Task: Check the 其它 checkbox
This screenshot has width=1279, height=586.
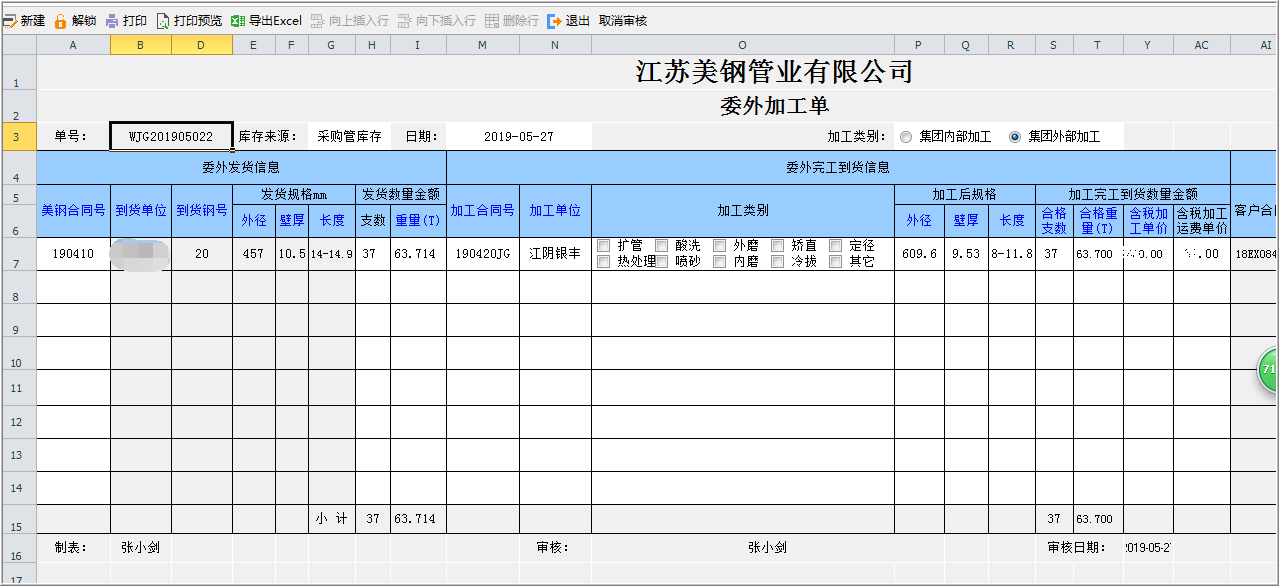Action: [836, 262]
